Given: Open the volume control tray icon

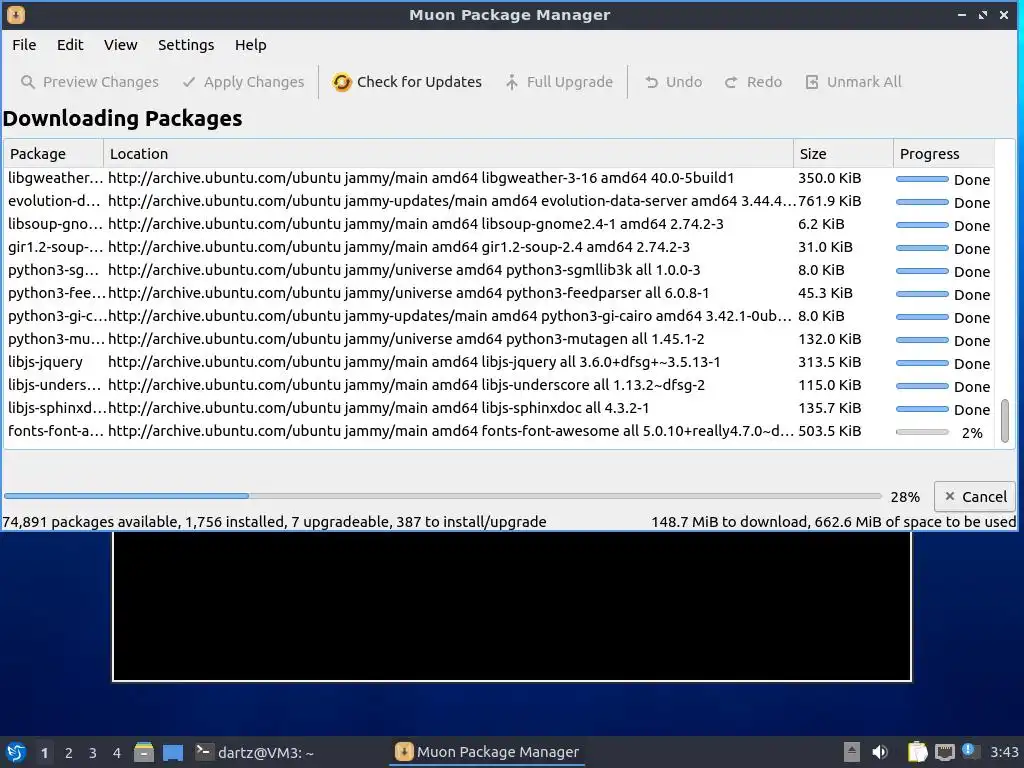Looking at the screenshot, I should pos(880,752).
